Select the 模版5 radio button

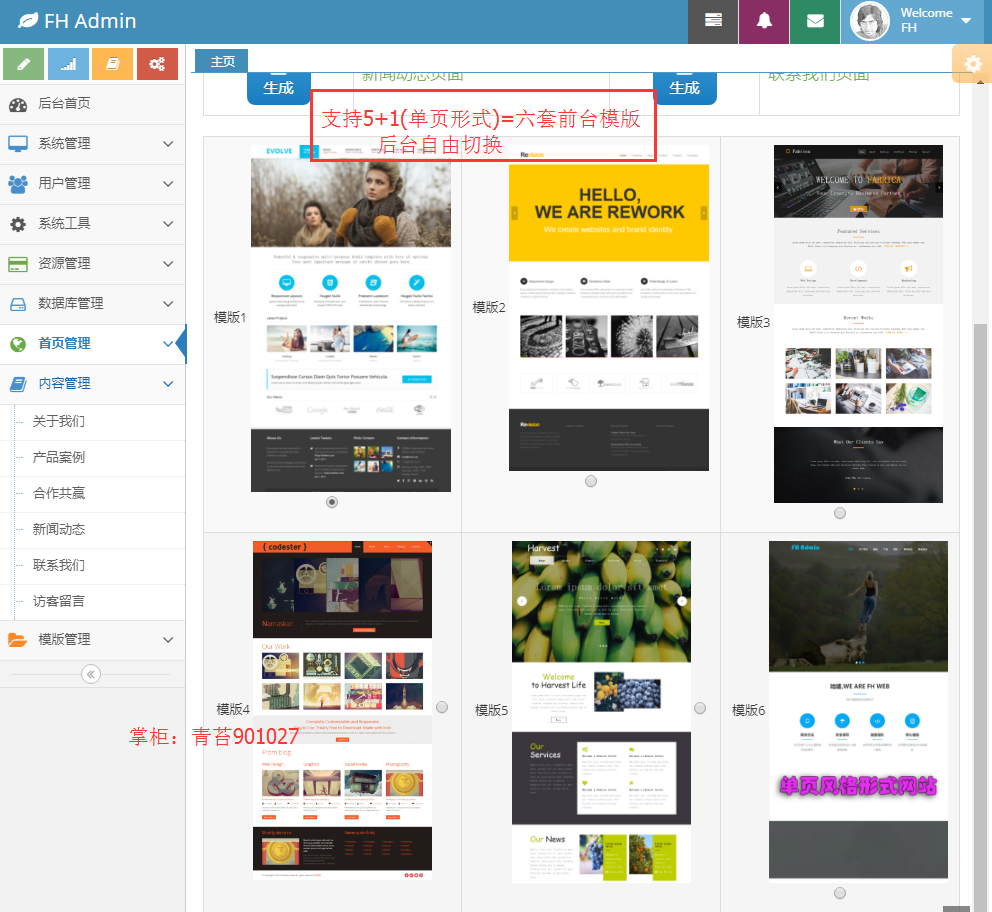[700, 708]
